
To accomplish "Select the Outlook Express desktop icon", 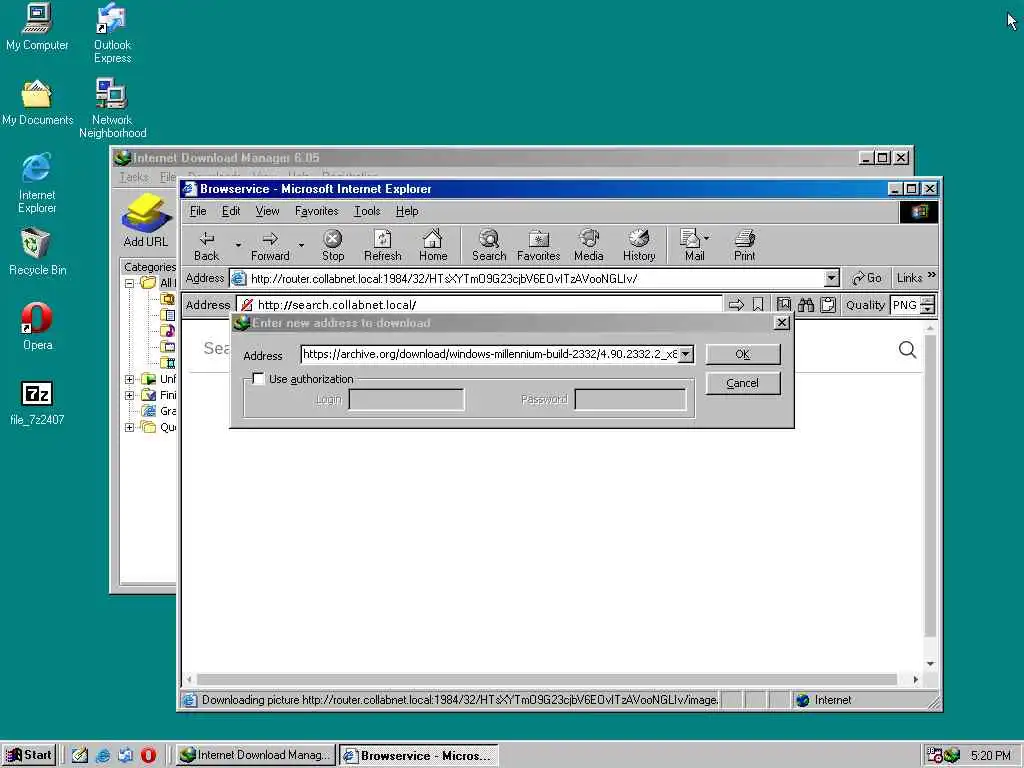I will pos(112,33).
